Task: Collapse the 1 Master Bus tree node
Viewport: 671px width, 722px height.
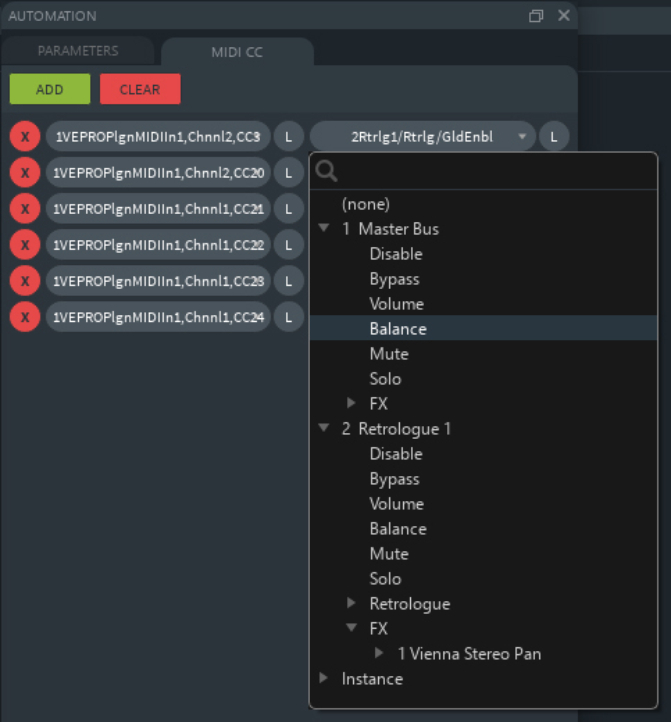Action: 323,228
